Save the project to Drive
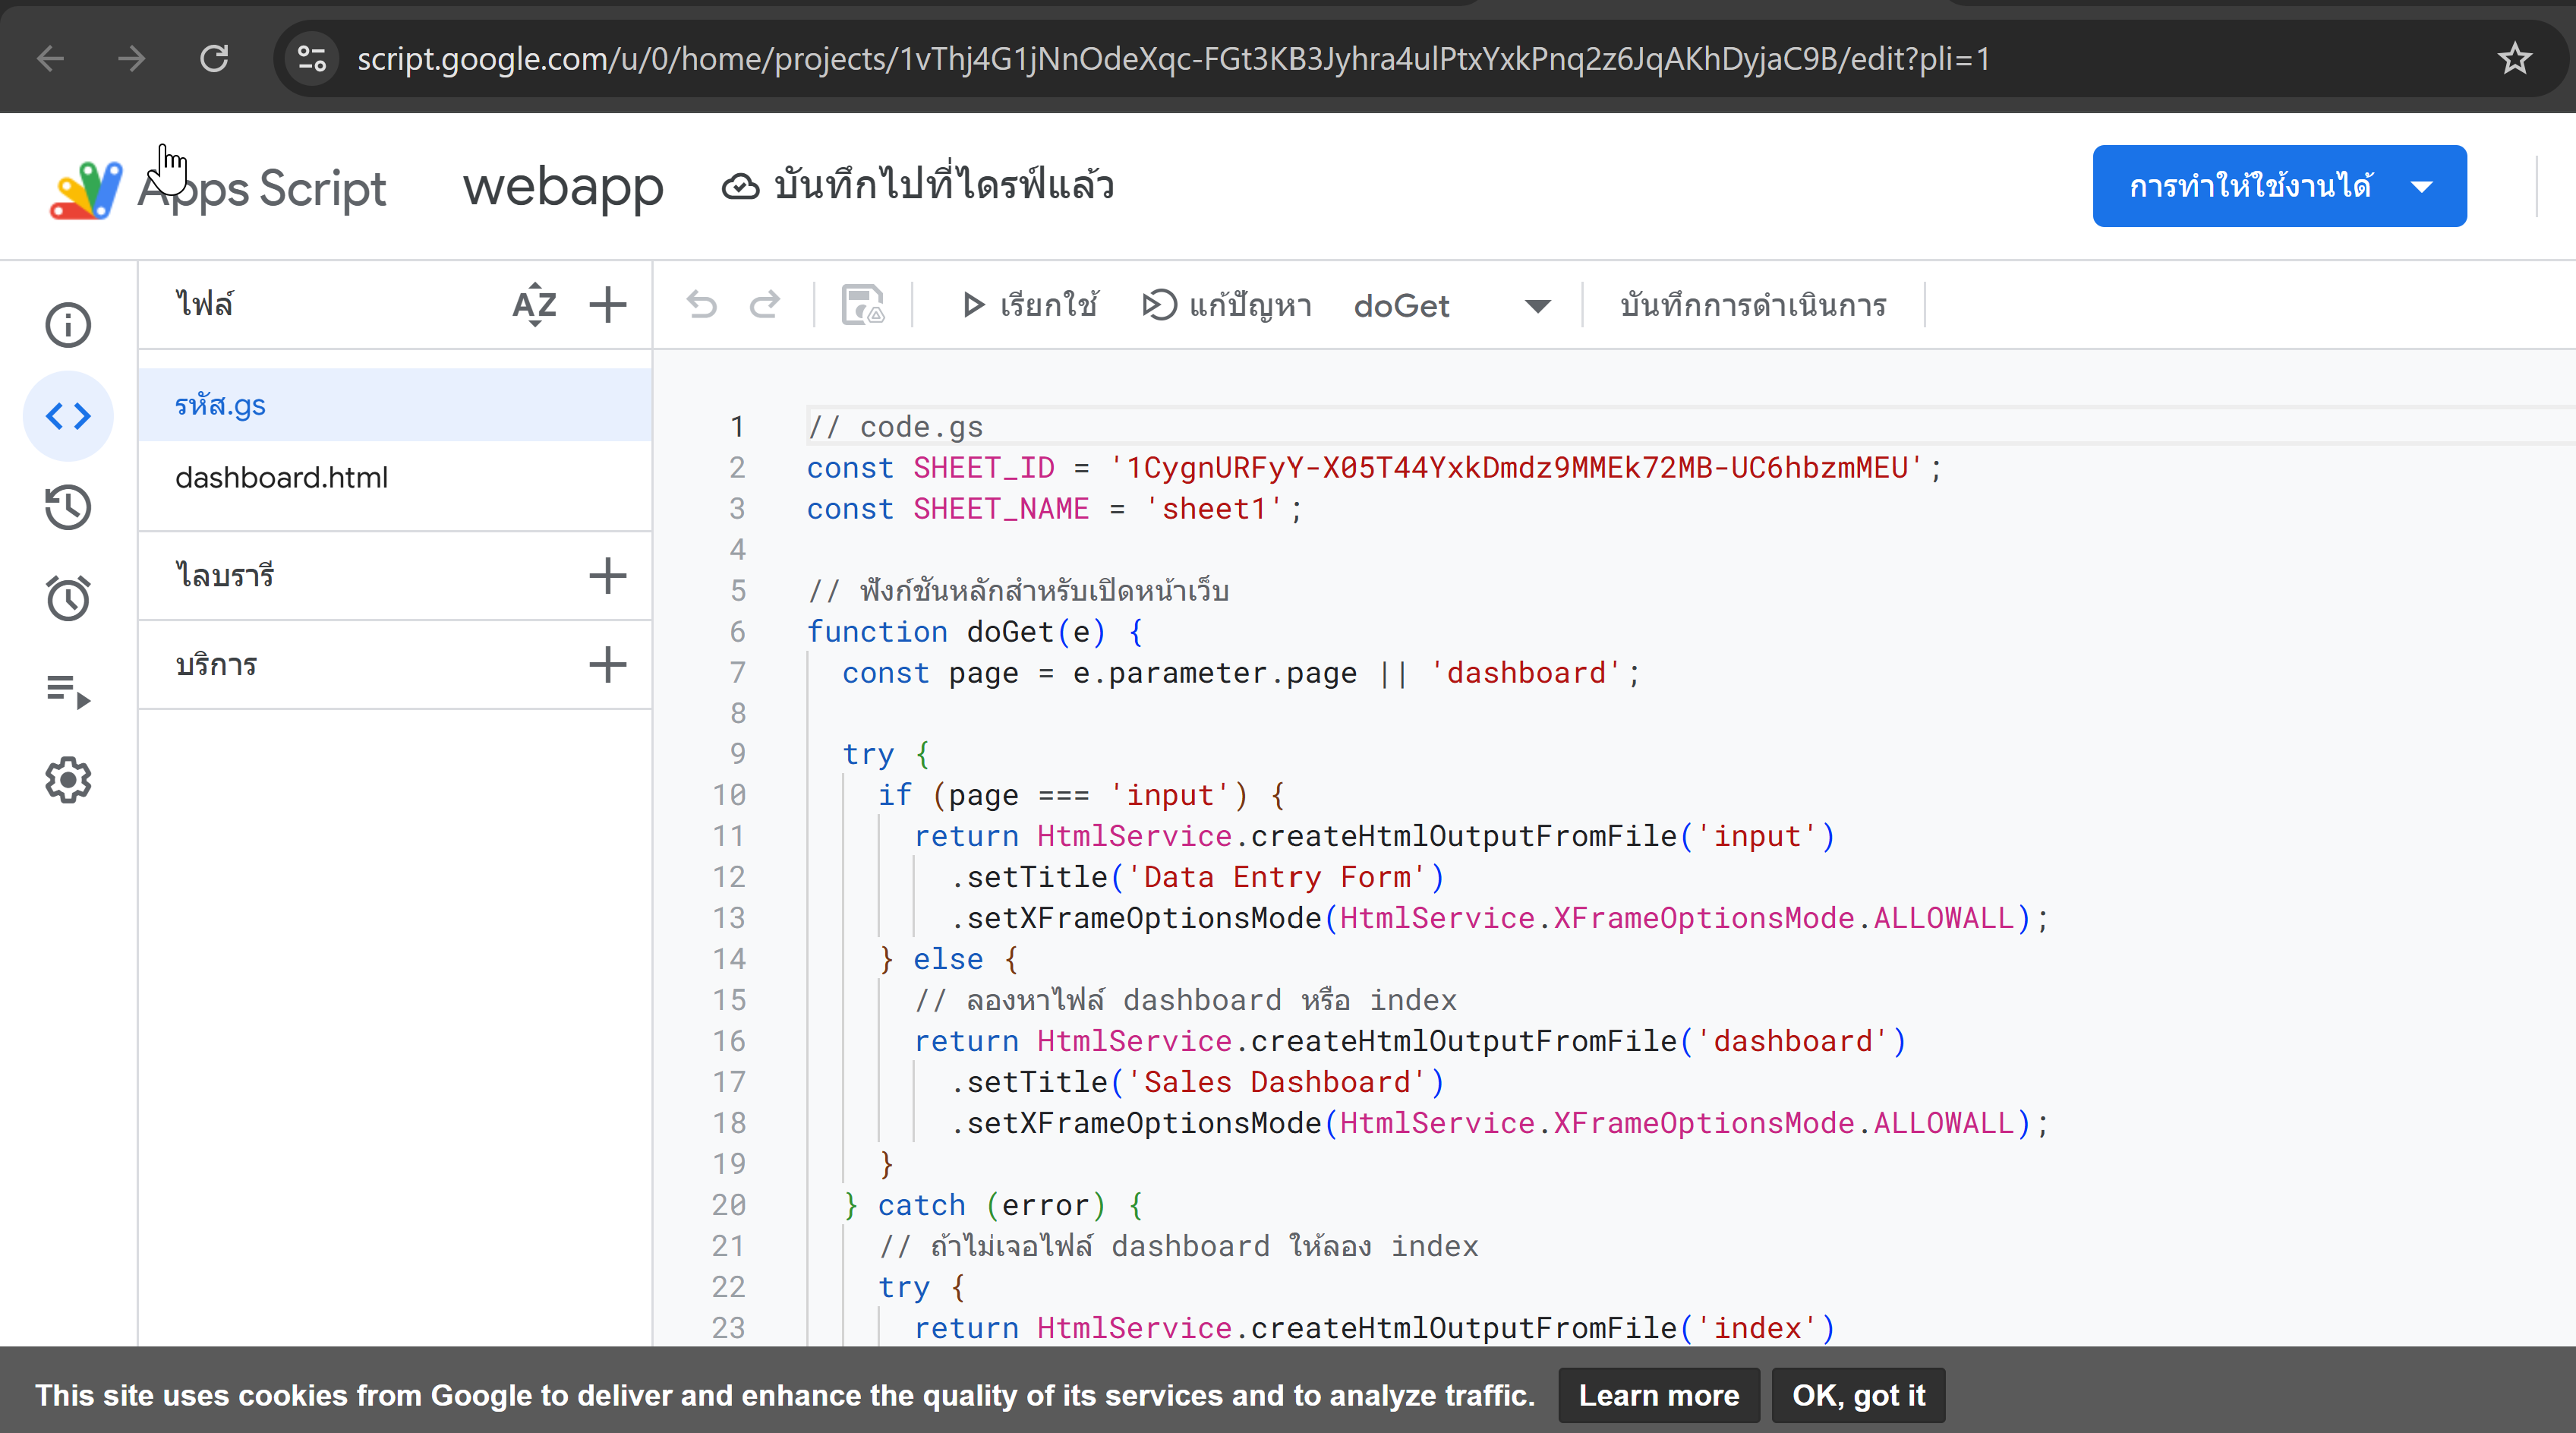The height and width of the screenshot is (1433, 2576). pos(862,305)
